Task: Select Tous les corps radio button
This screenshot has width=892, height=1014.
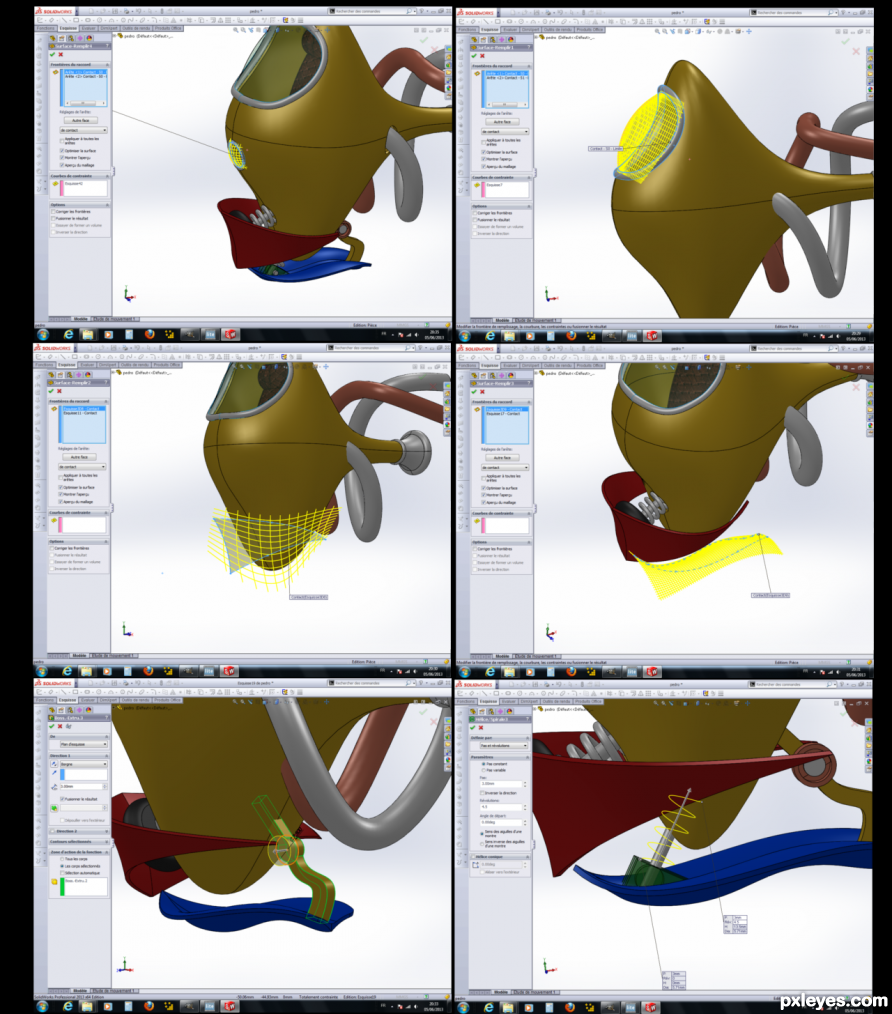Action: 62,859
